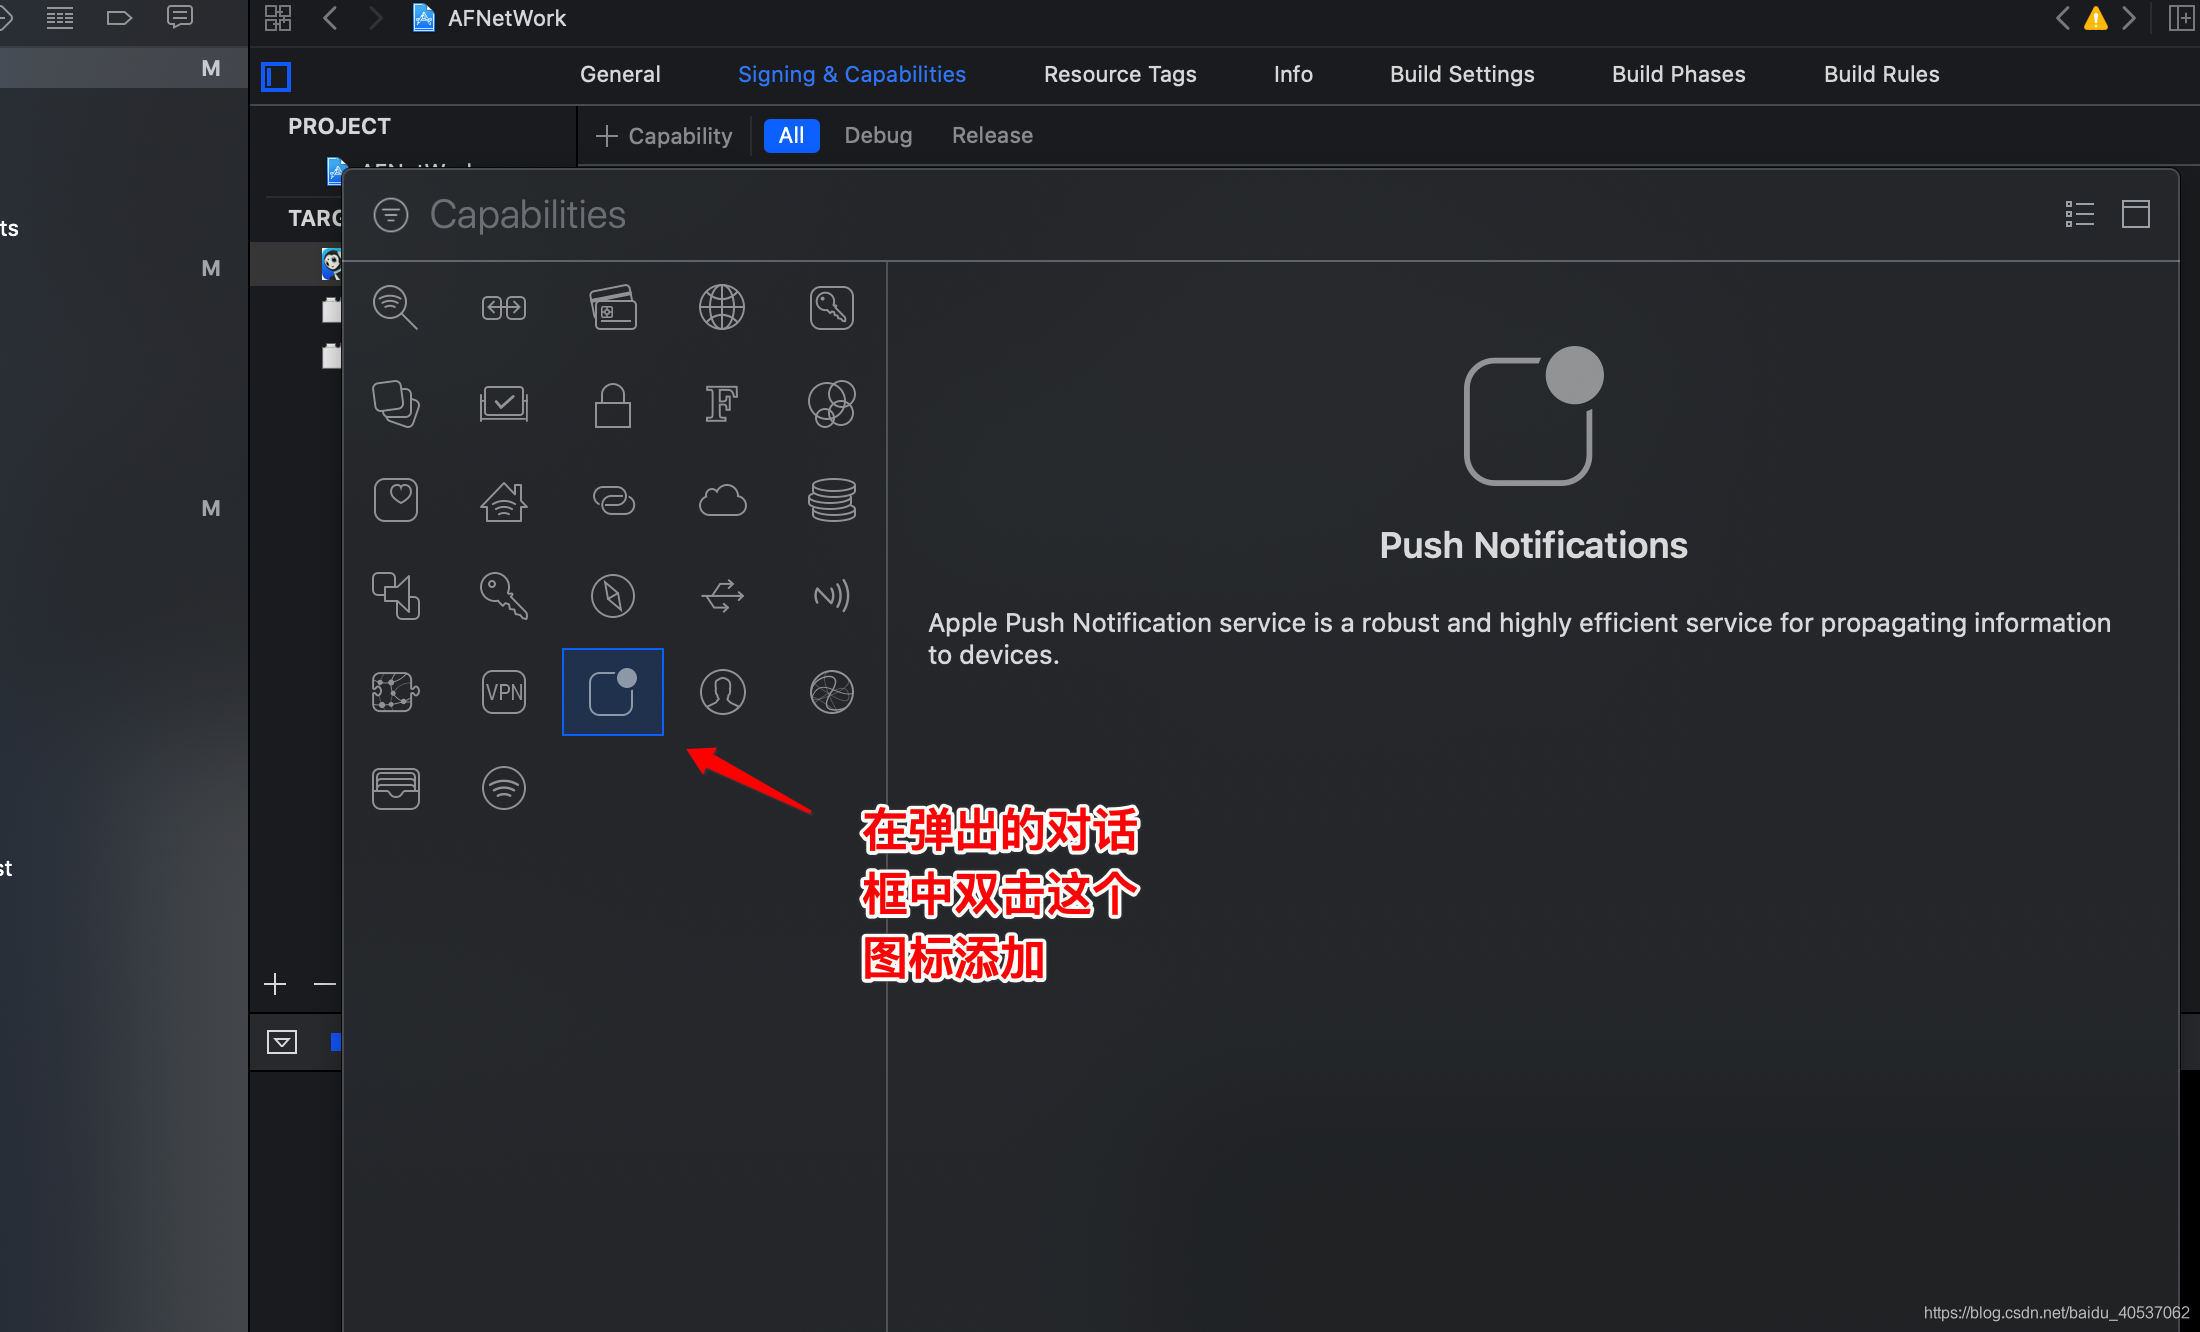This screenshot has width=2200, height=1332.
Task: Open the Capabilities filter menu
Action: (x=391, y=215)
